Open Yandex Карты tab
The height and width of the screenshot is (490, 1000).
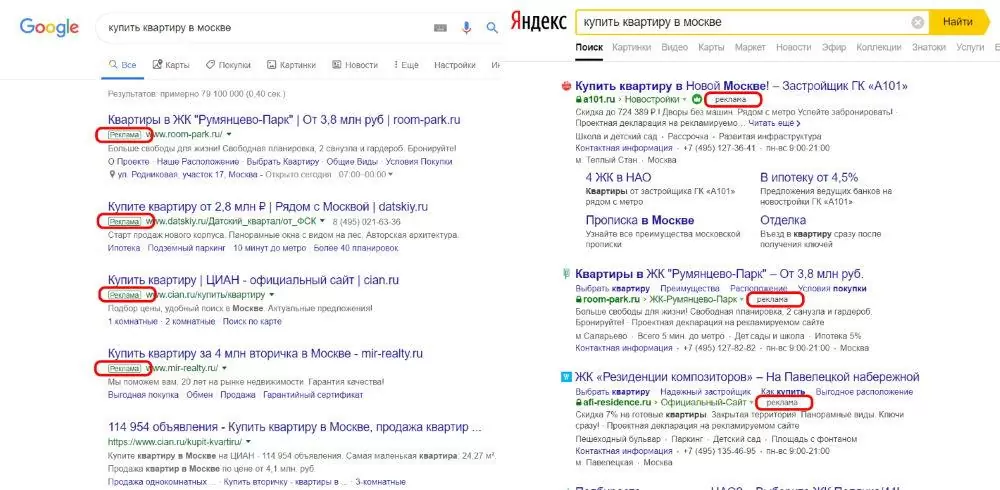click(x=711, y=47)
